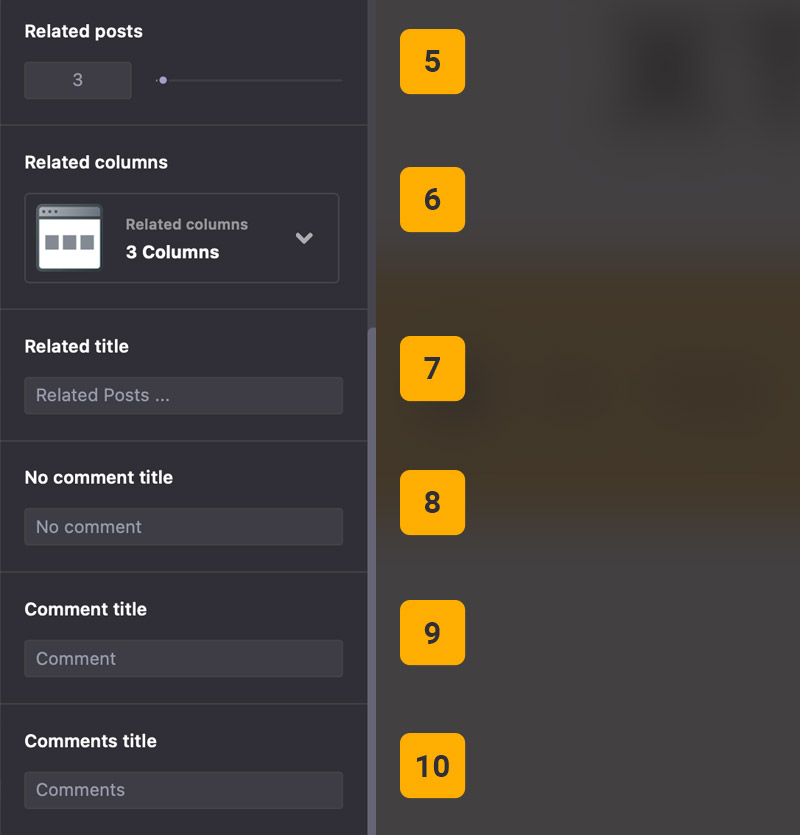Click into the Comment title field

coord(183,658)
